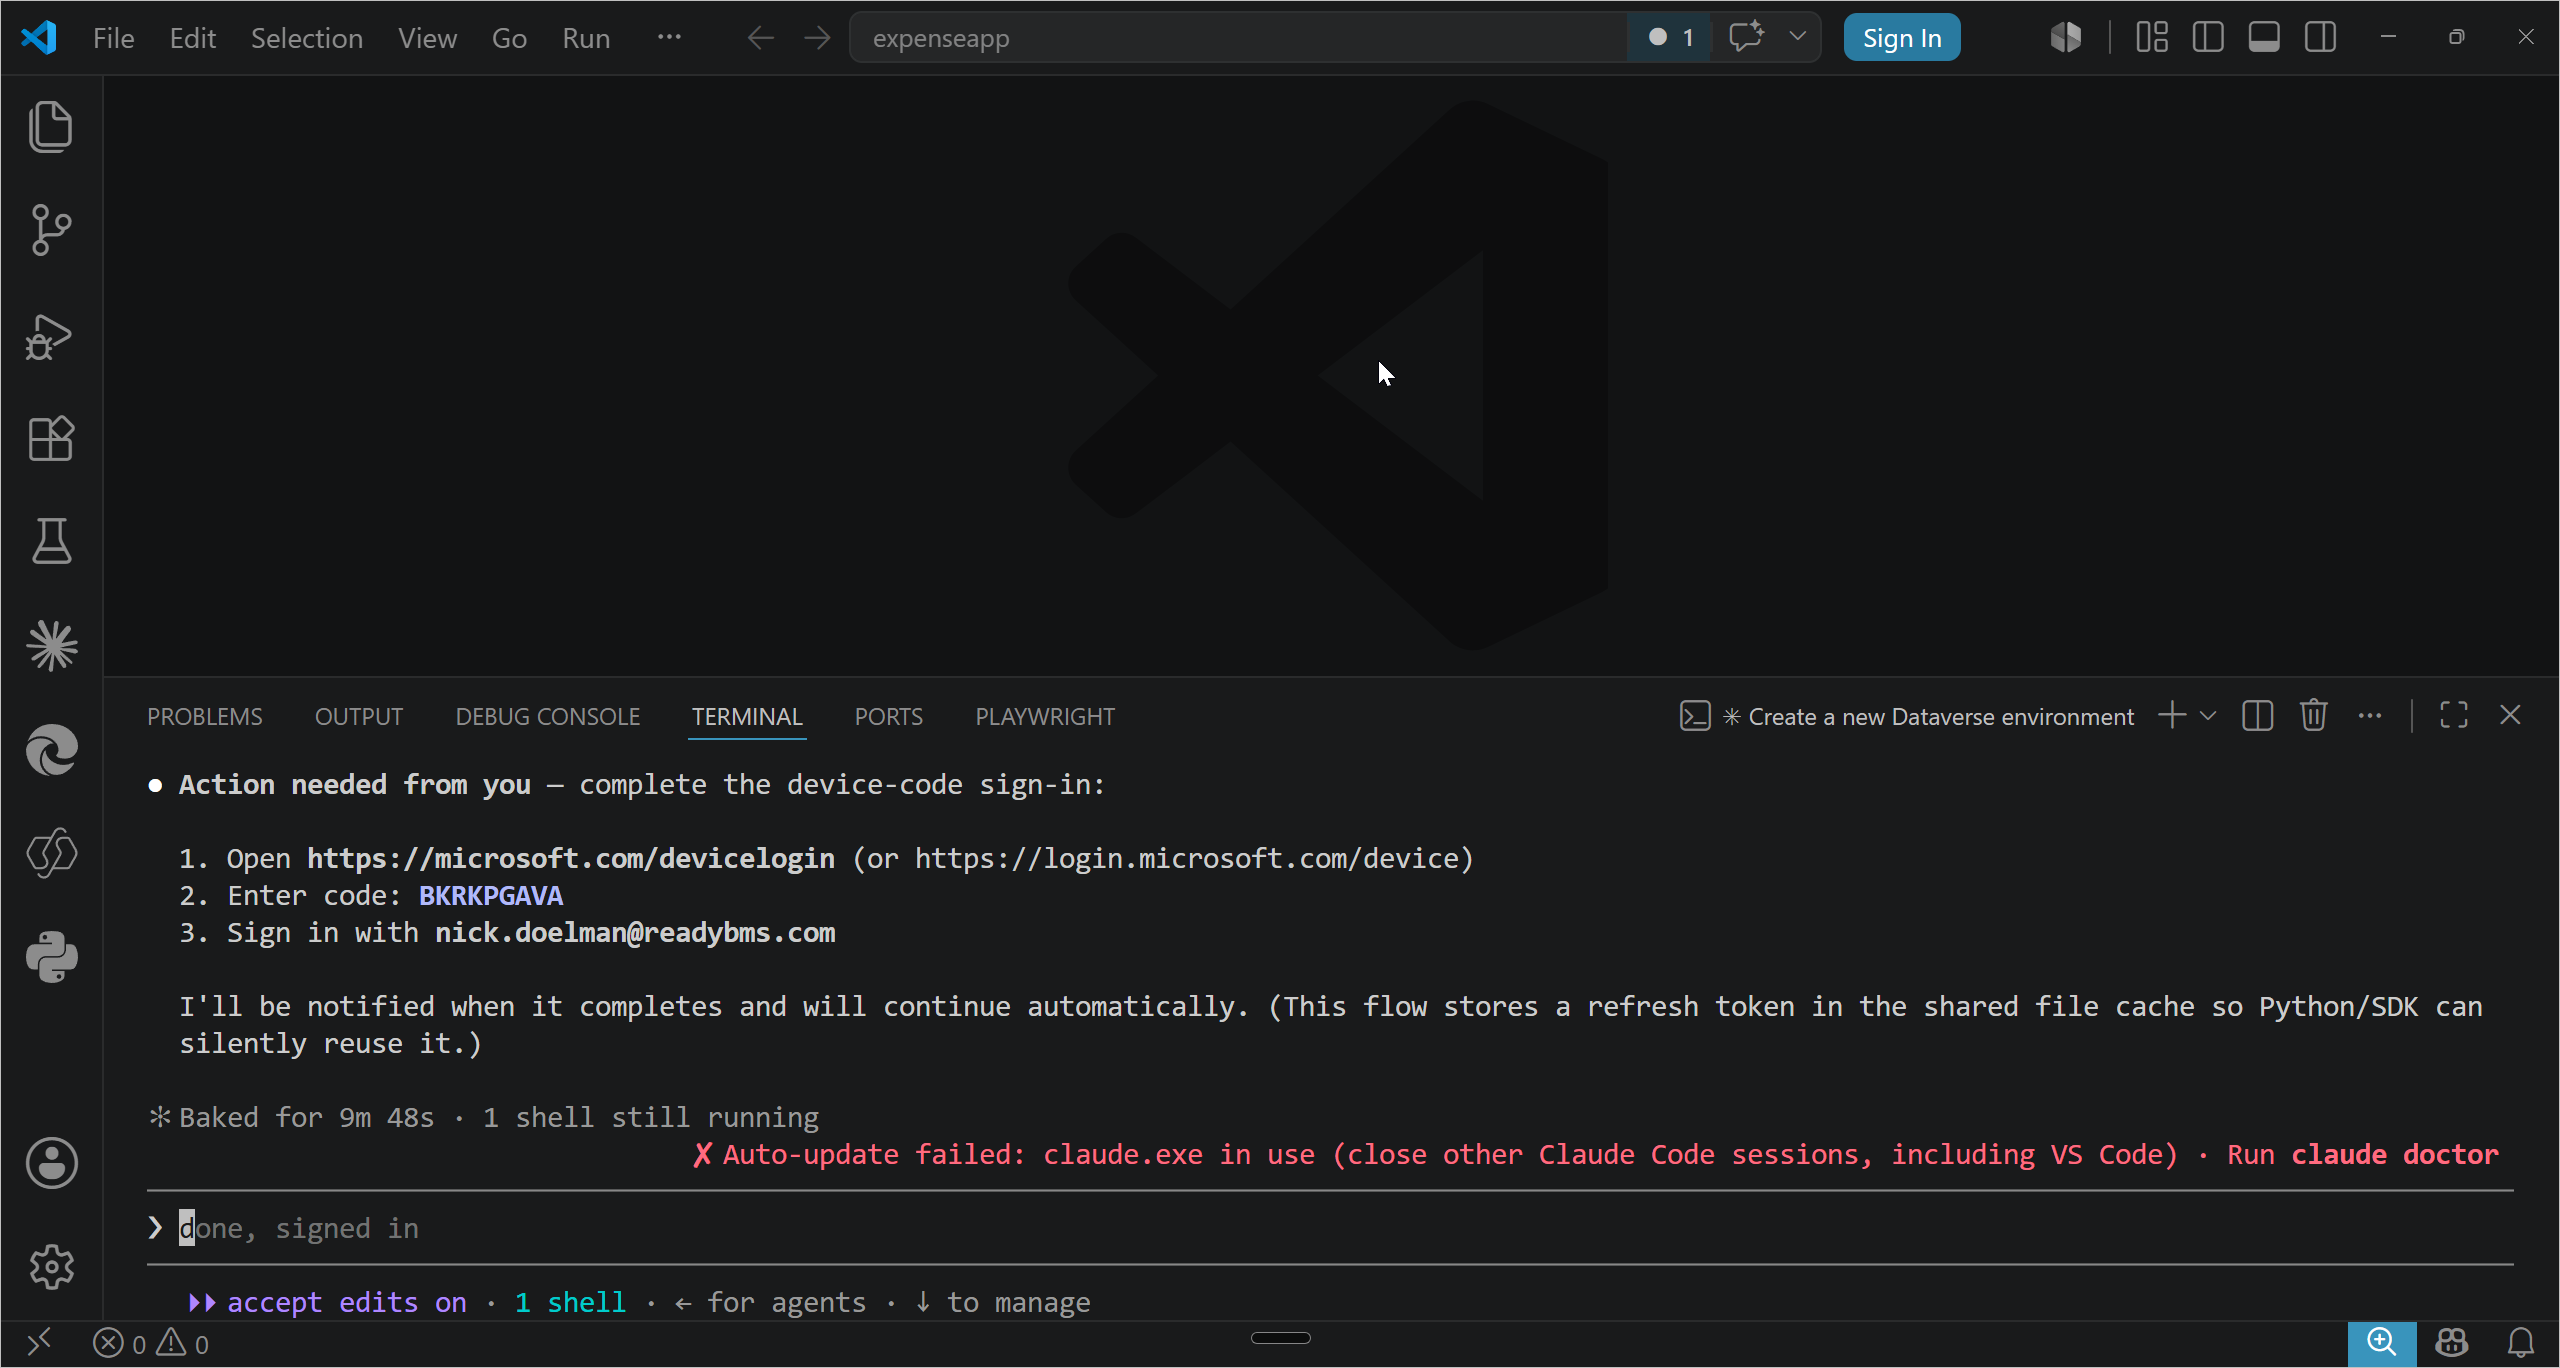Open remote window icon in status bar

coord(39,1343)
